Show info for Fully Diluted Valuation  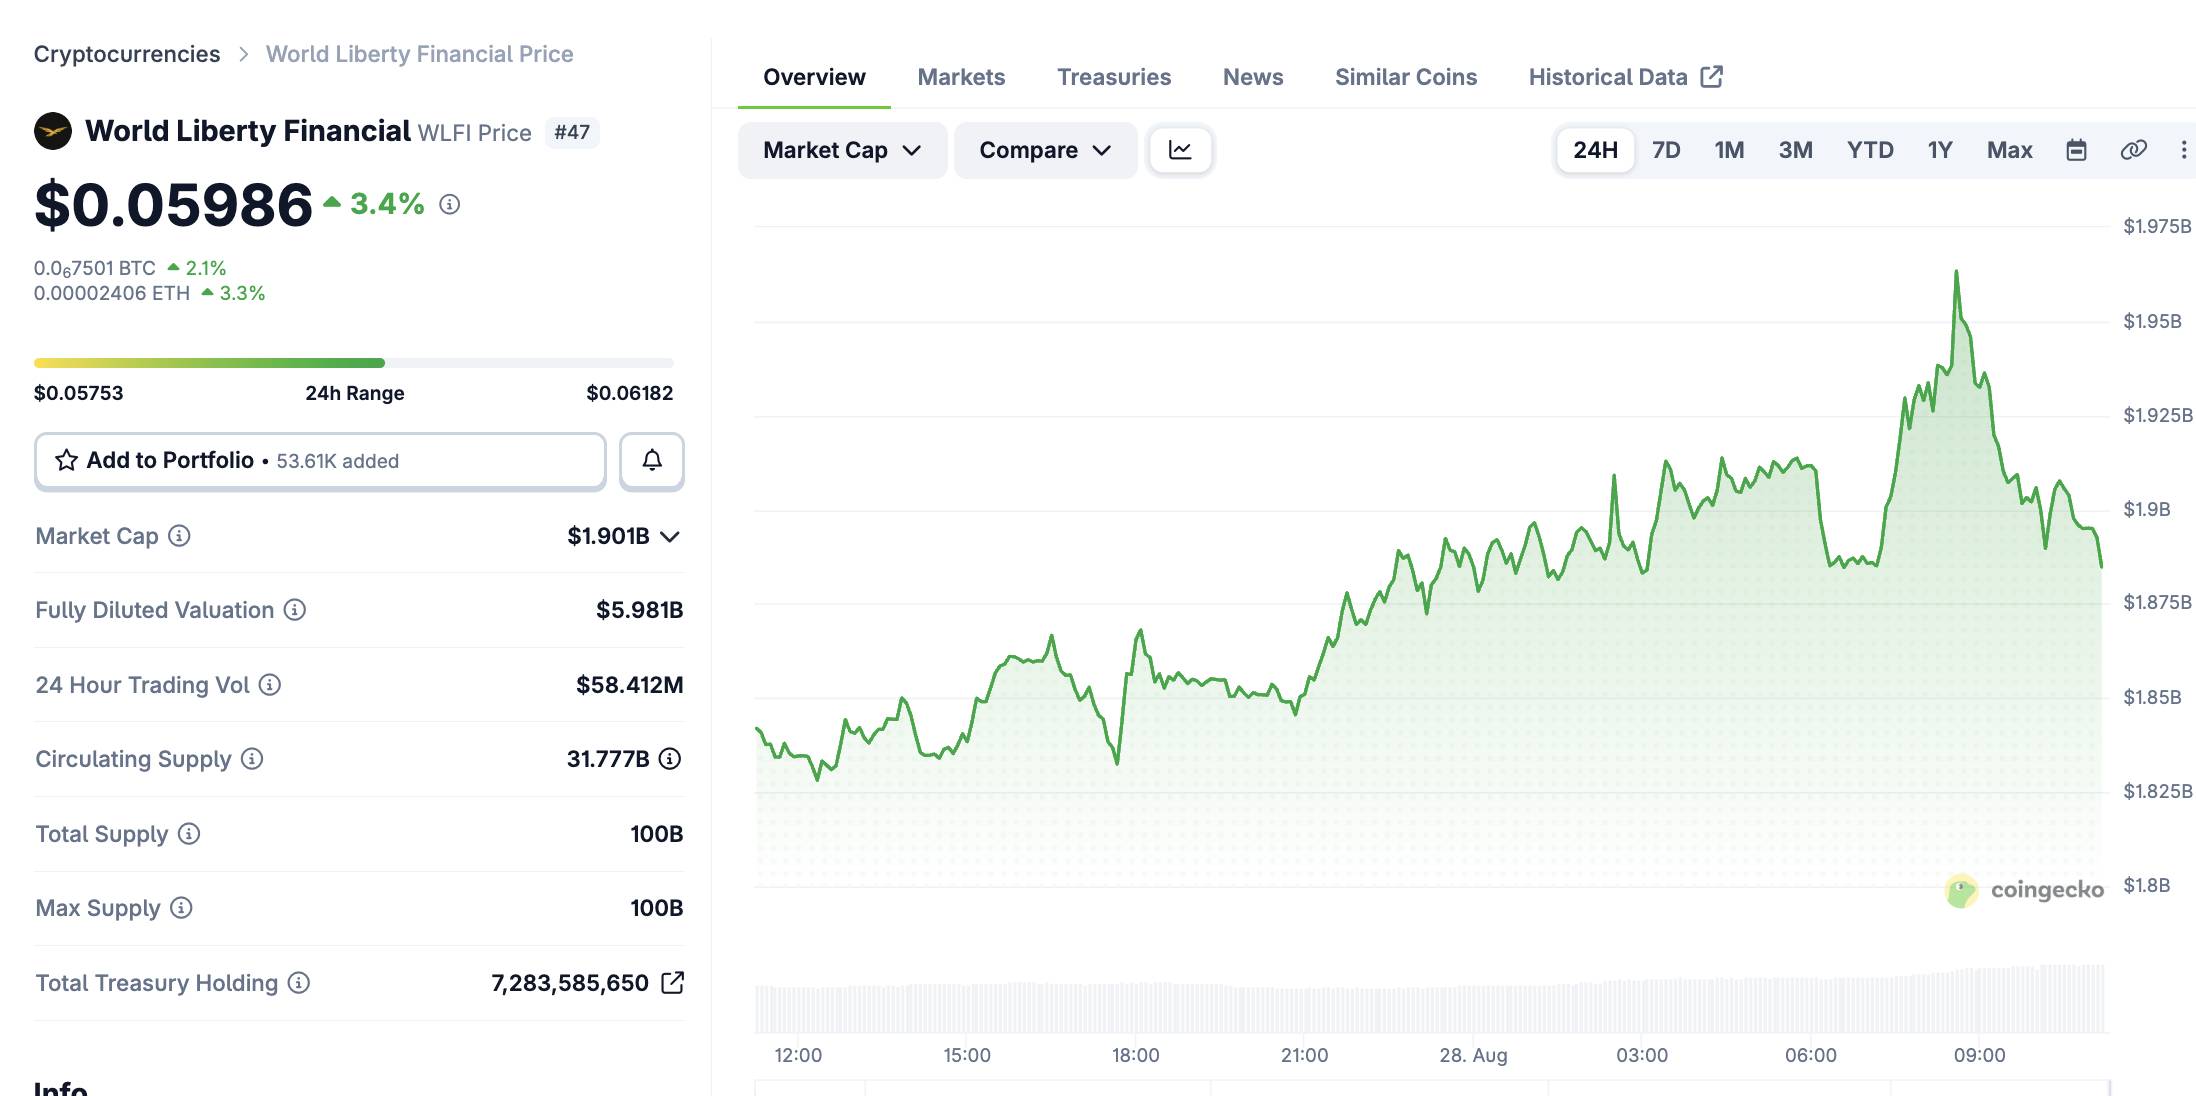point(295,610)
